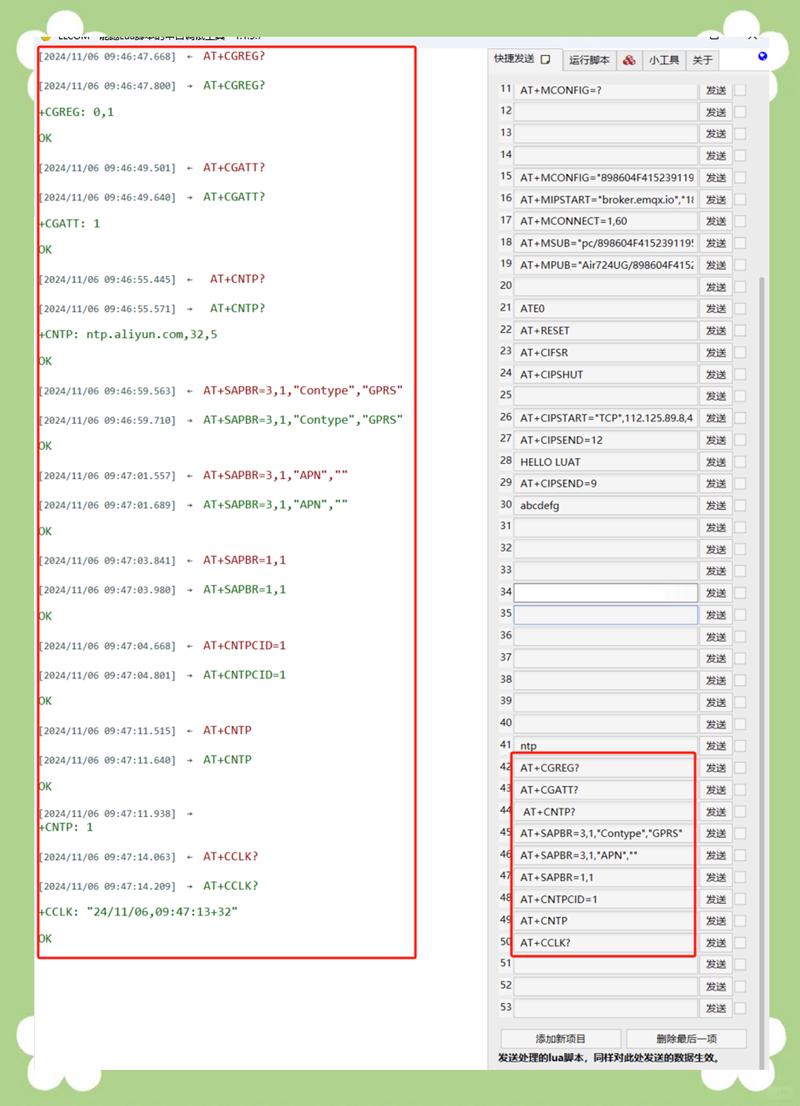Image resolution: width=800 pixels, height=1106 pixels.
Task: Send row 18 AT+MSUB command
Action: (716, 243)
